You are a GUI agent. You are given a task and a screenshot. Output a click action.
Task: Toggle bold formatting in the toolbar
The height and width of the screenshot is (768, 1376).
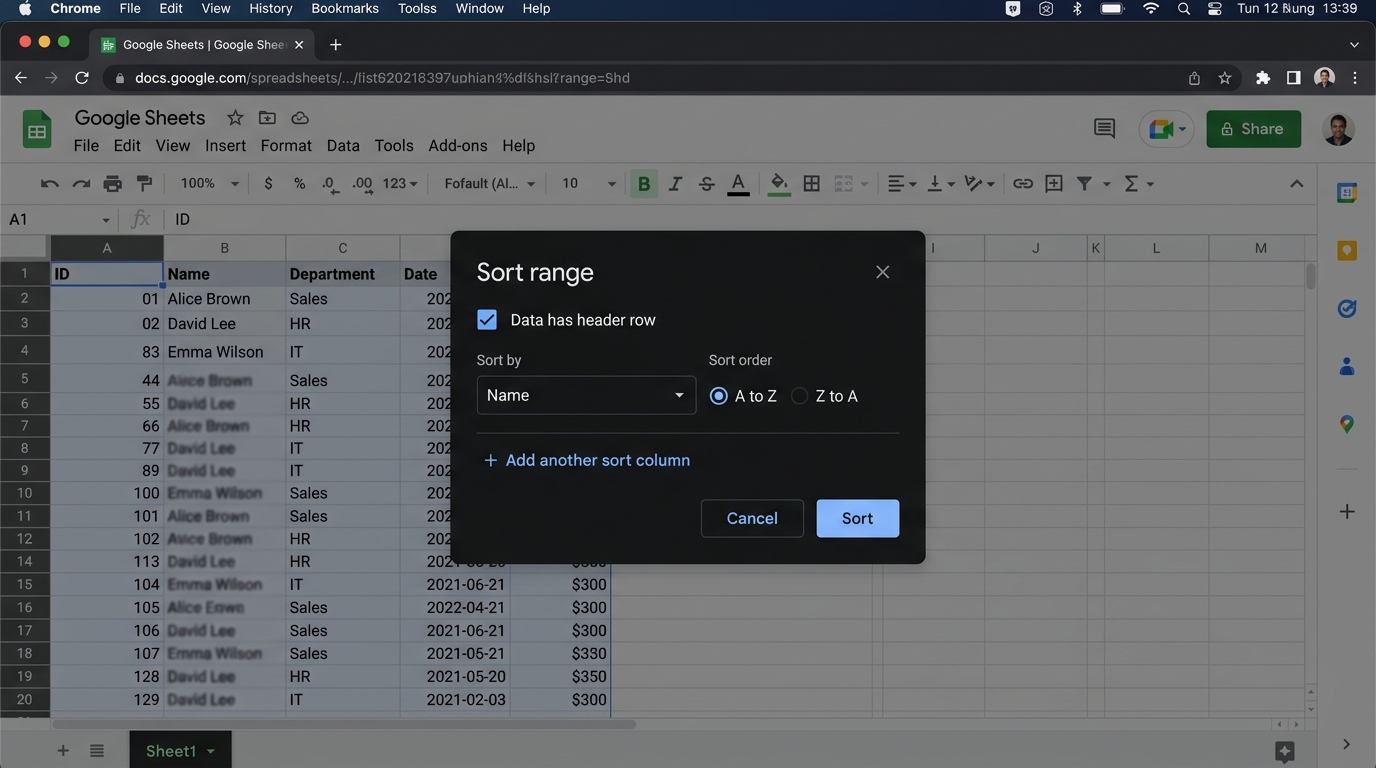(x=643, y=184)
